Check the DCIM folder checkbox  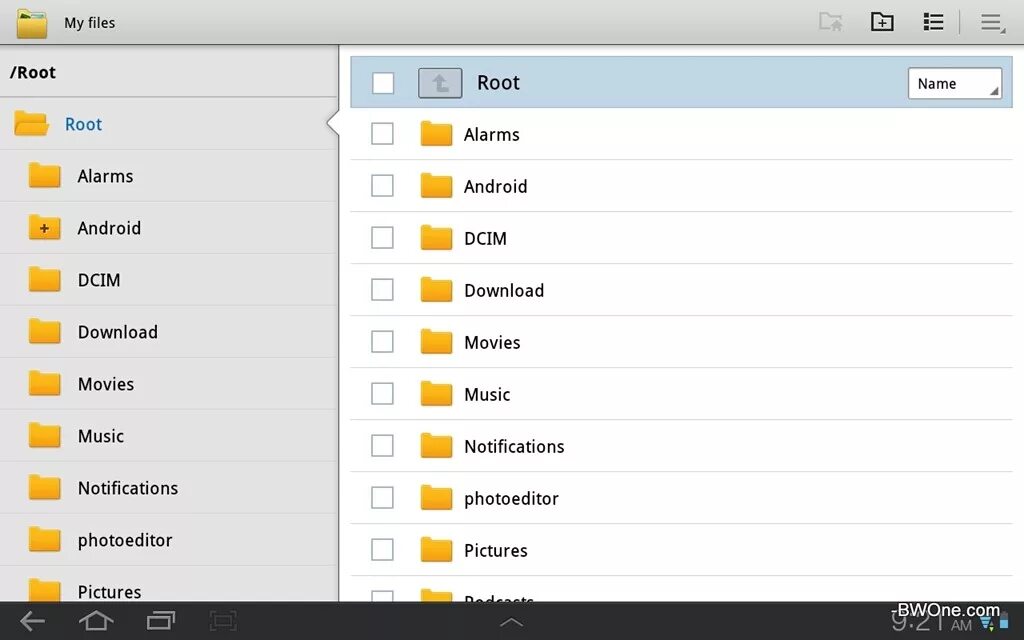tap(382, 238)
